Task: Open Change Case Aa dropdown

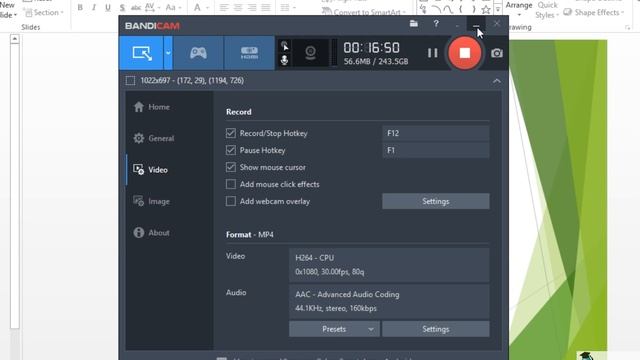Action: (x=173, y=7)
